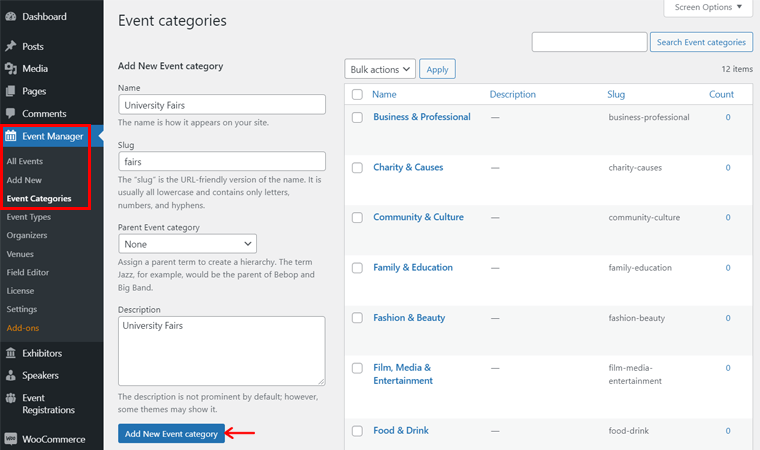Tick the Charity & Causes checkbox
Image resolution: width=760 pixels, height=450 pixels.
(357, 168)
